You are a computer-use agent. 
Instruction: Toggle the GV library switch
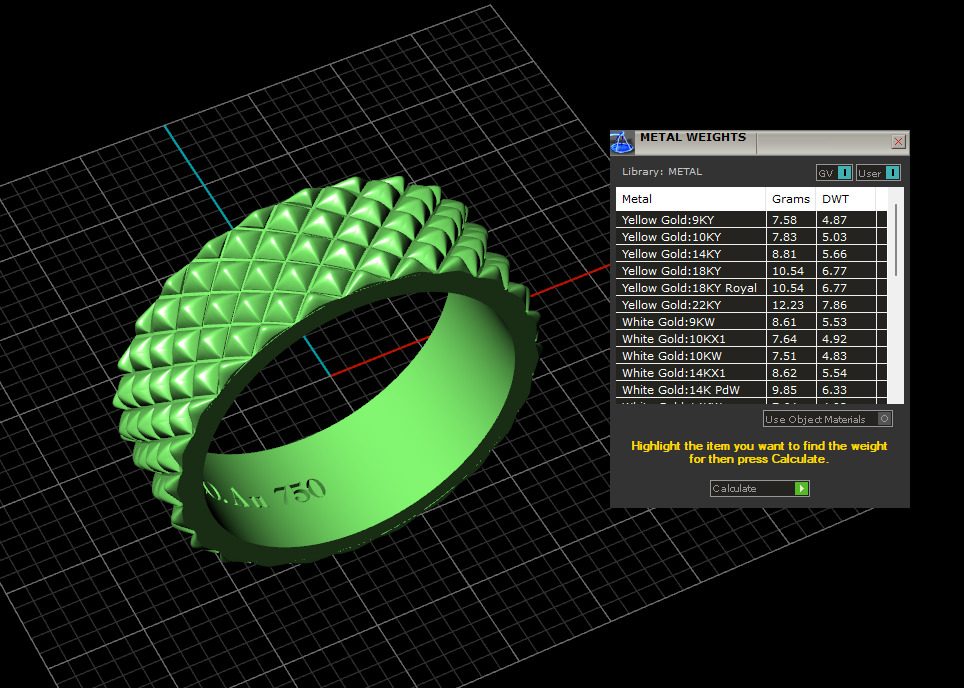click(x=834, y=173)
